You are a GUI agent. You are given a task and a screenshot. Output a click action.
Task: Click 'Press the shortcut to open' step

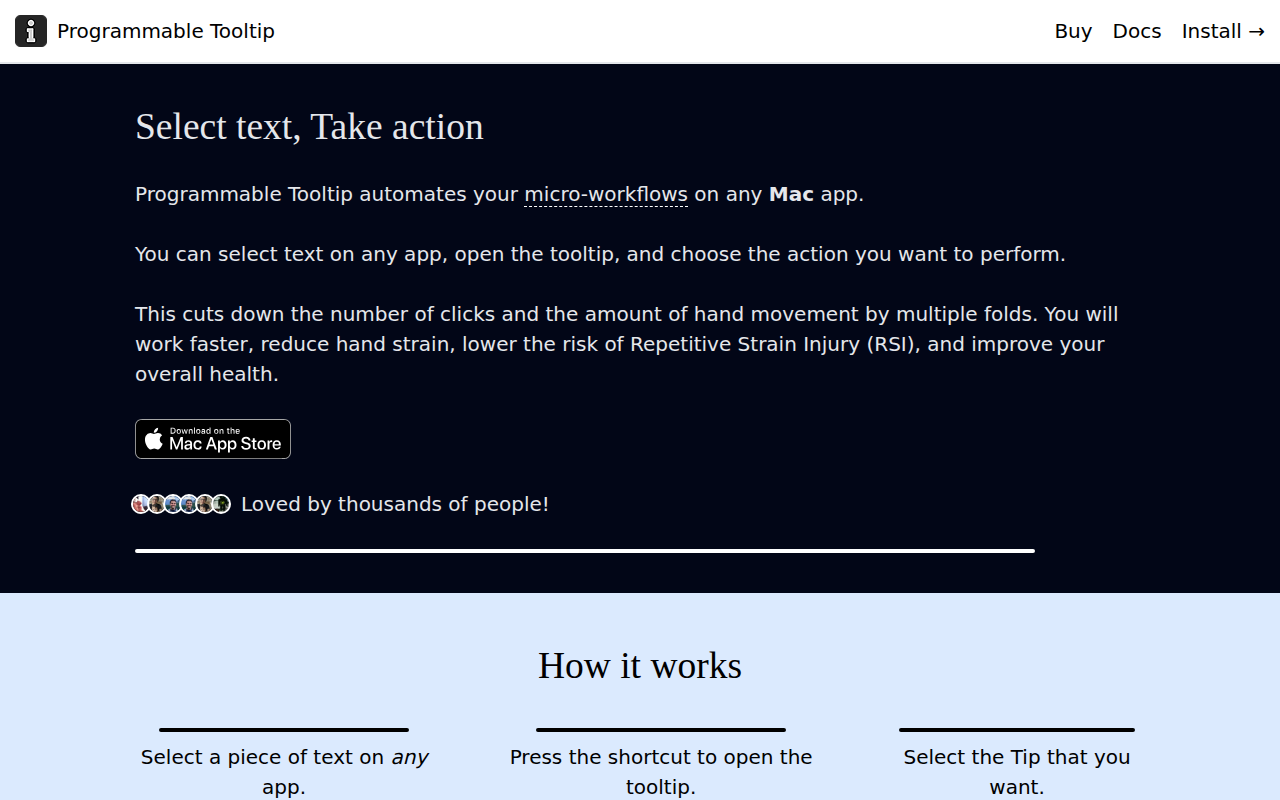(x=661, y=772)
